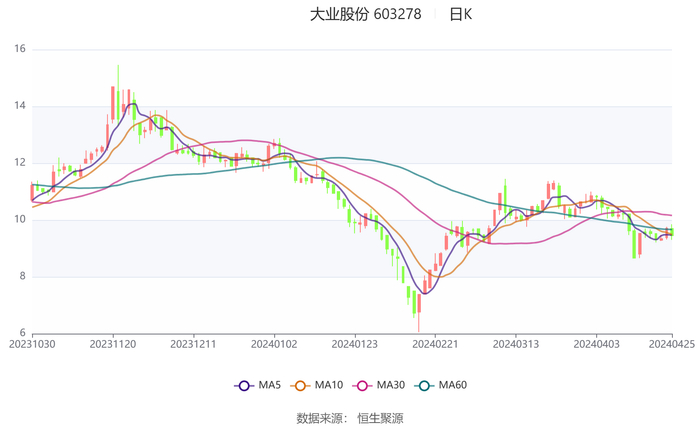
Task: Open the 恒生聚源 data source text
Action: 380,418
